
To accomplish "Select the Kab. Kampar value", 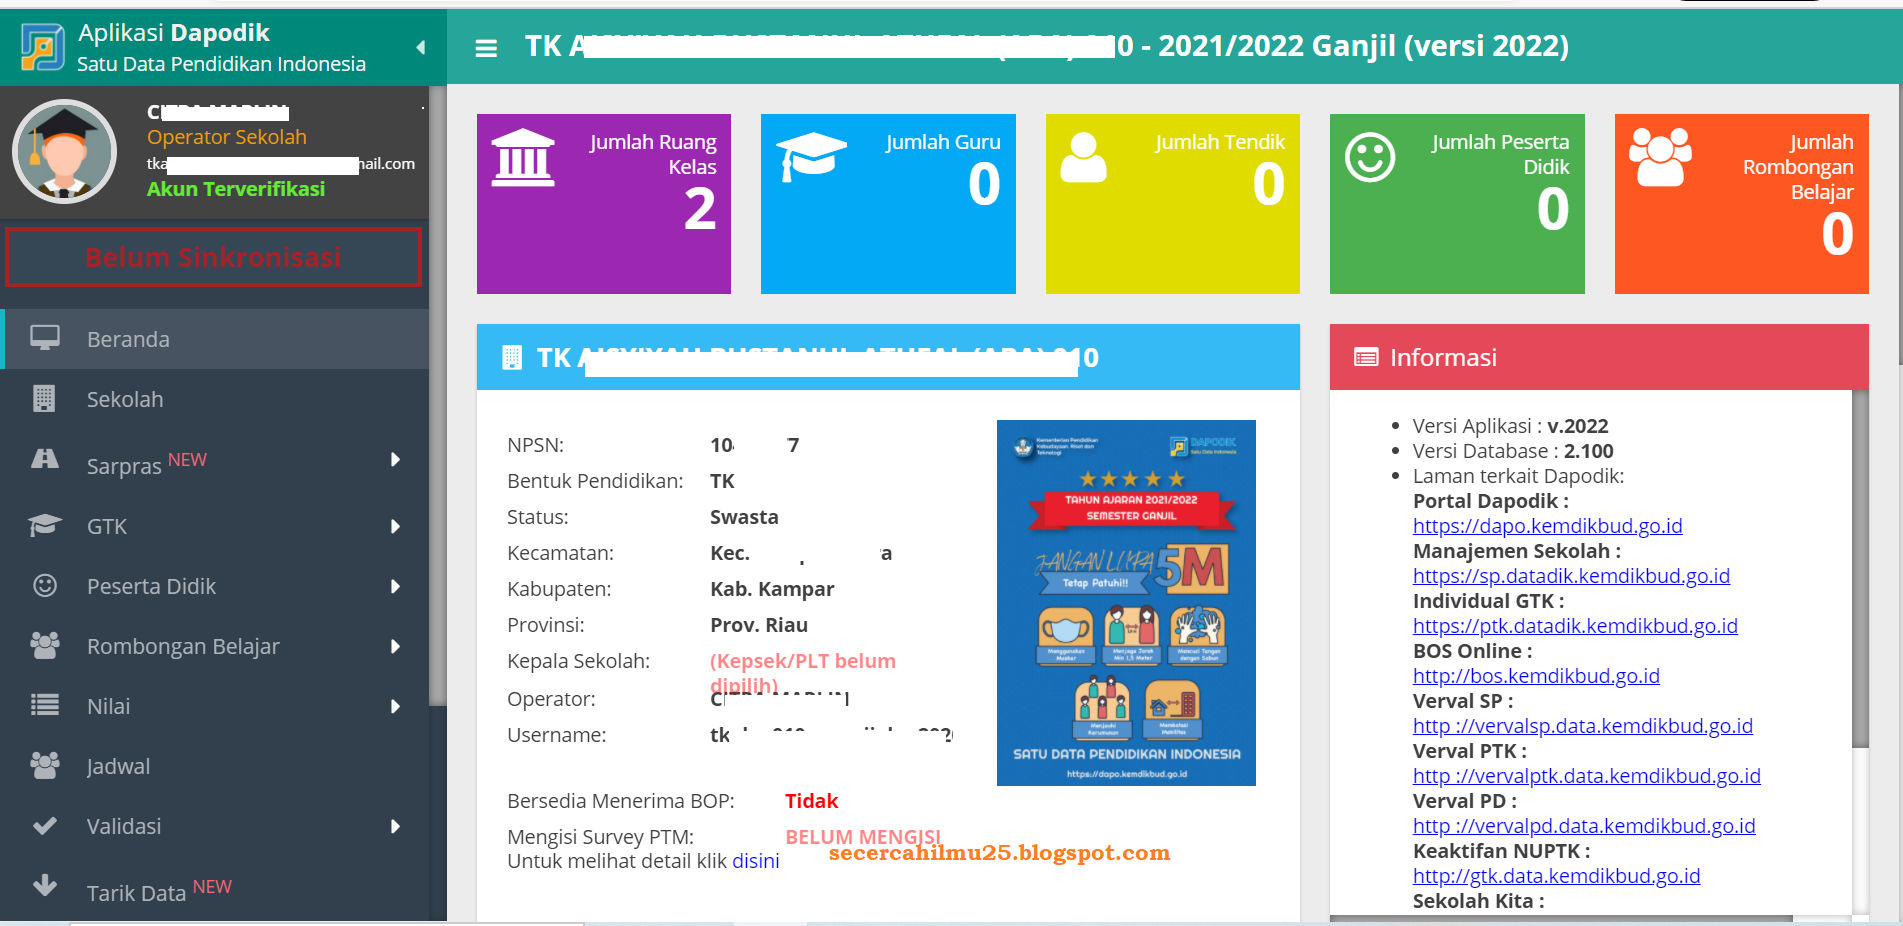I will pos(772,589).
